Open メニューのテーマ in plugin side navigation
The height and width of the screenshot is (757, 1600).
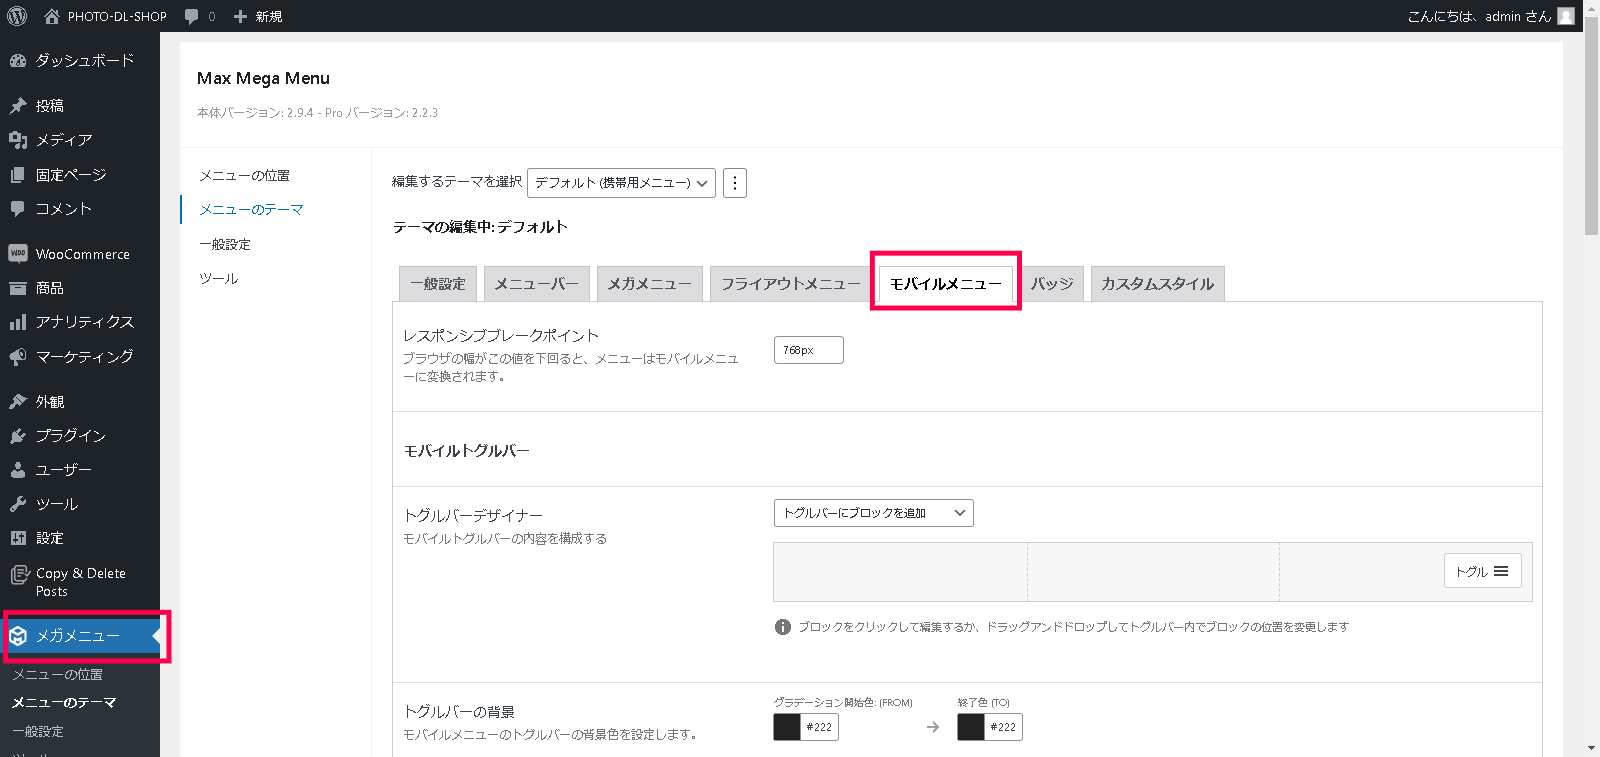point(251,210)
